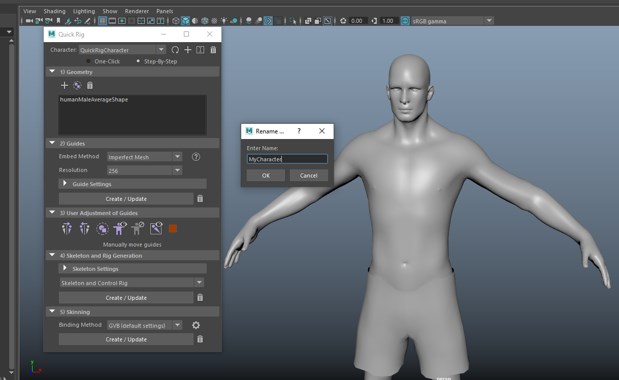
Task: Open the Character QuickRigCharacter dropdown
Action: [x=122, y=50]
